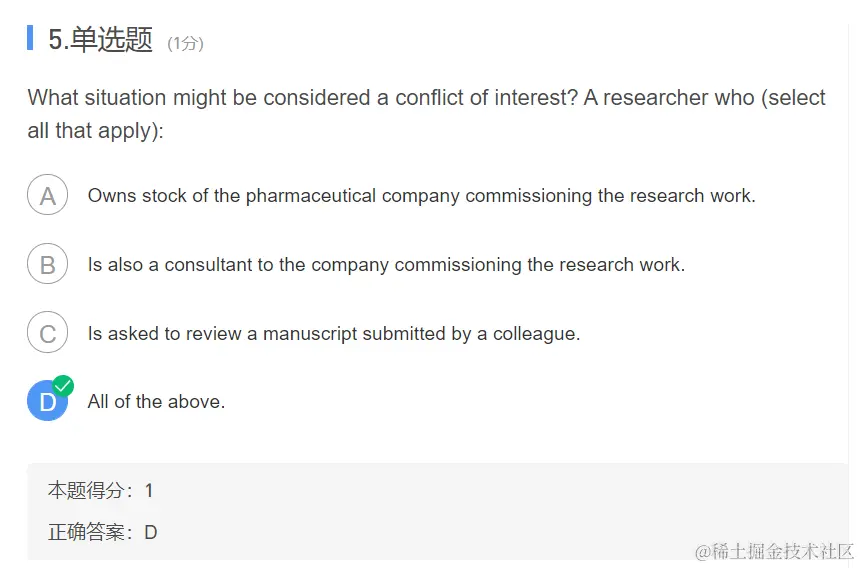This screenshot has width=861, height=568.
Task: Click the "5.单选题" question heading
Action: [x=100, y=39]
